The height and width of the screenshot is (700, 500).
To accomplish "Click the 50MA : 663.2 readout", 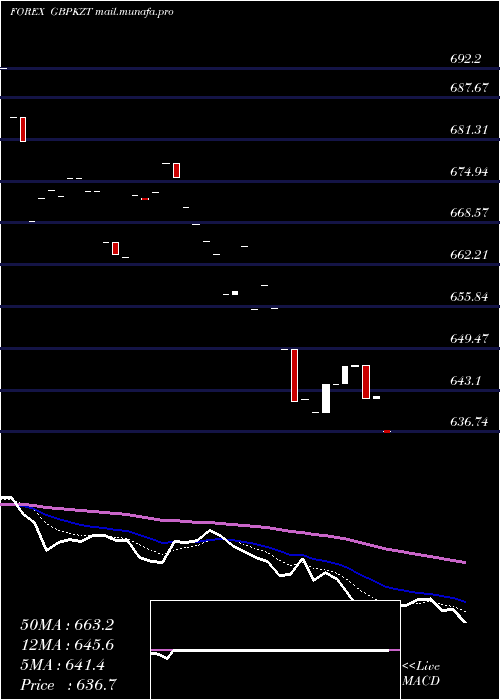I will [x=67, y=625].
